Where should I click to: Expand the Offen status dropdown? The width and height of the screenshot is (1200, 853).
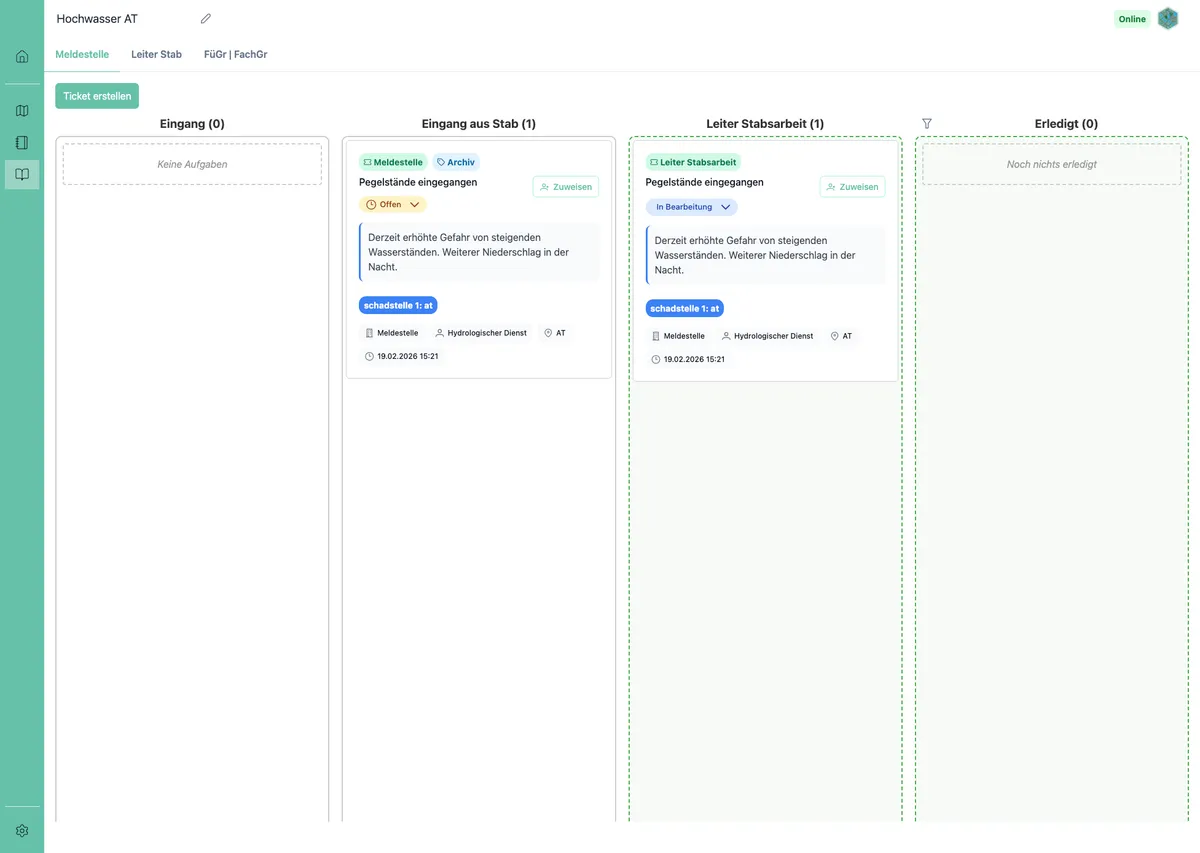393,205
